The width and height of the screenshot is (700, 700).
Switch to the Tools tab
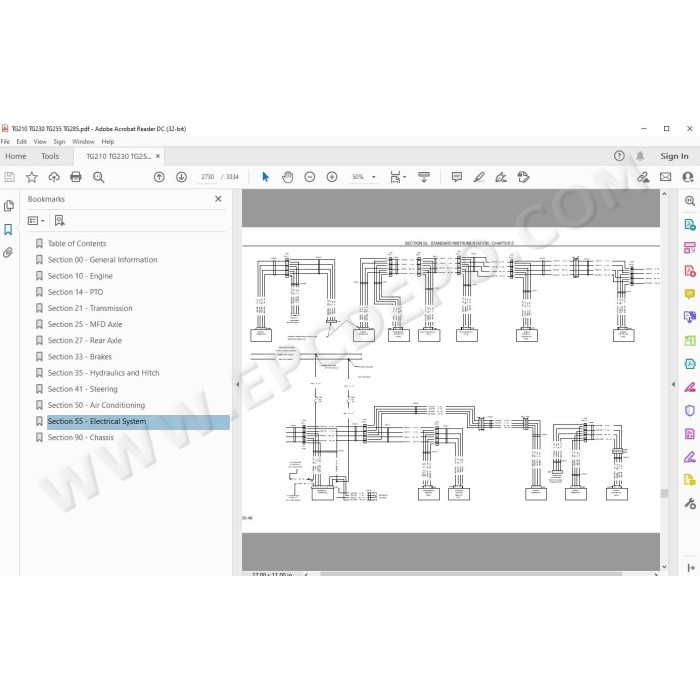pos(50,156)
